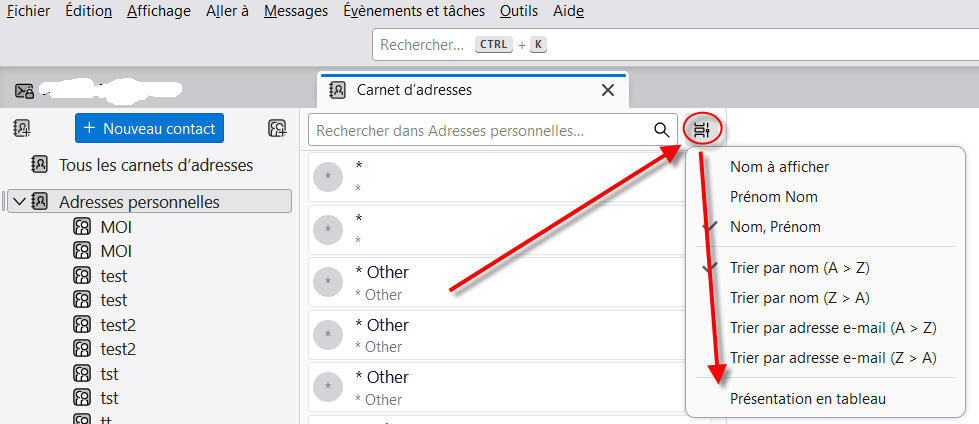The image size is (979, 424).
Task: Collapse the Adresses personnelles tree chevron
Action: pos(19,202)
